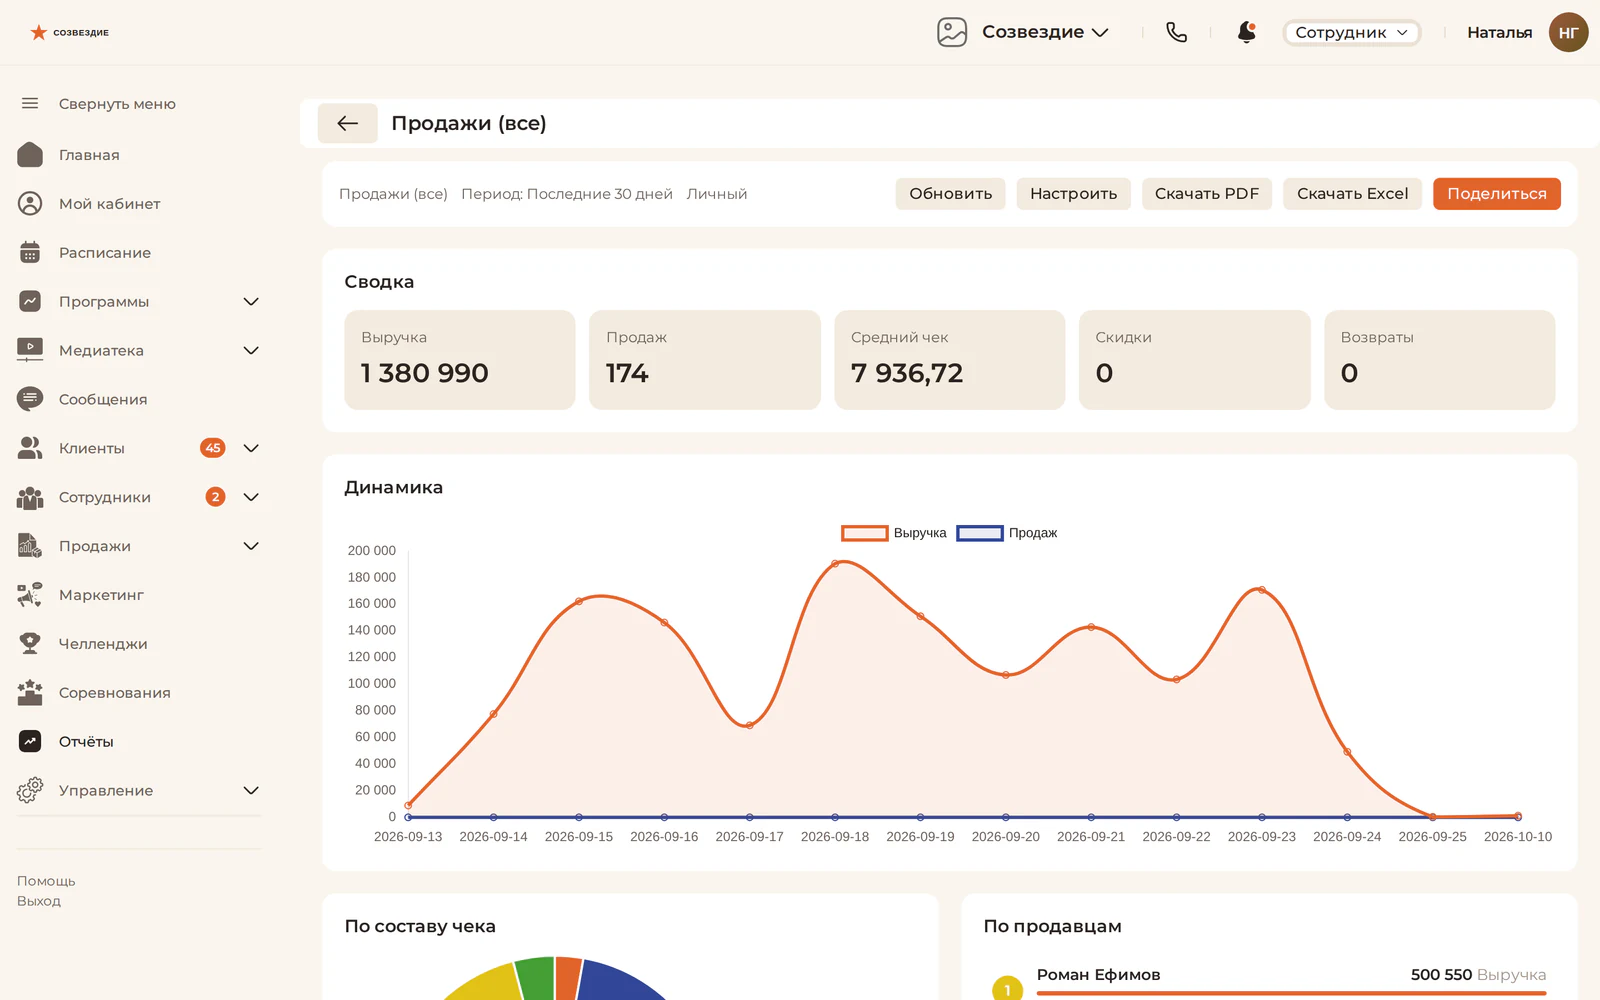Toggle the Продаж series in chart legend
The width and height of the screenshot is (1600, 1000).
click(x=1007, y=533)
